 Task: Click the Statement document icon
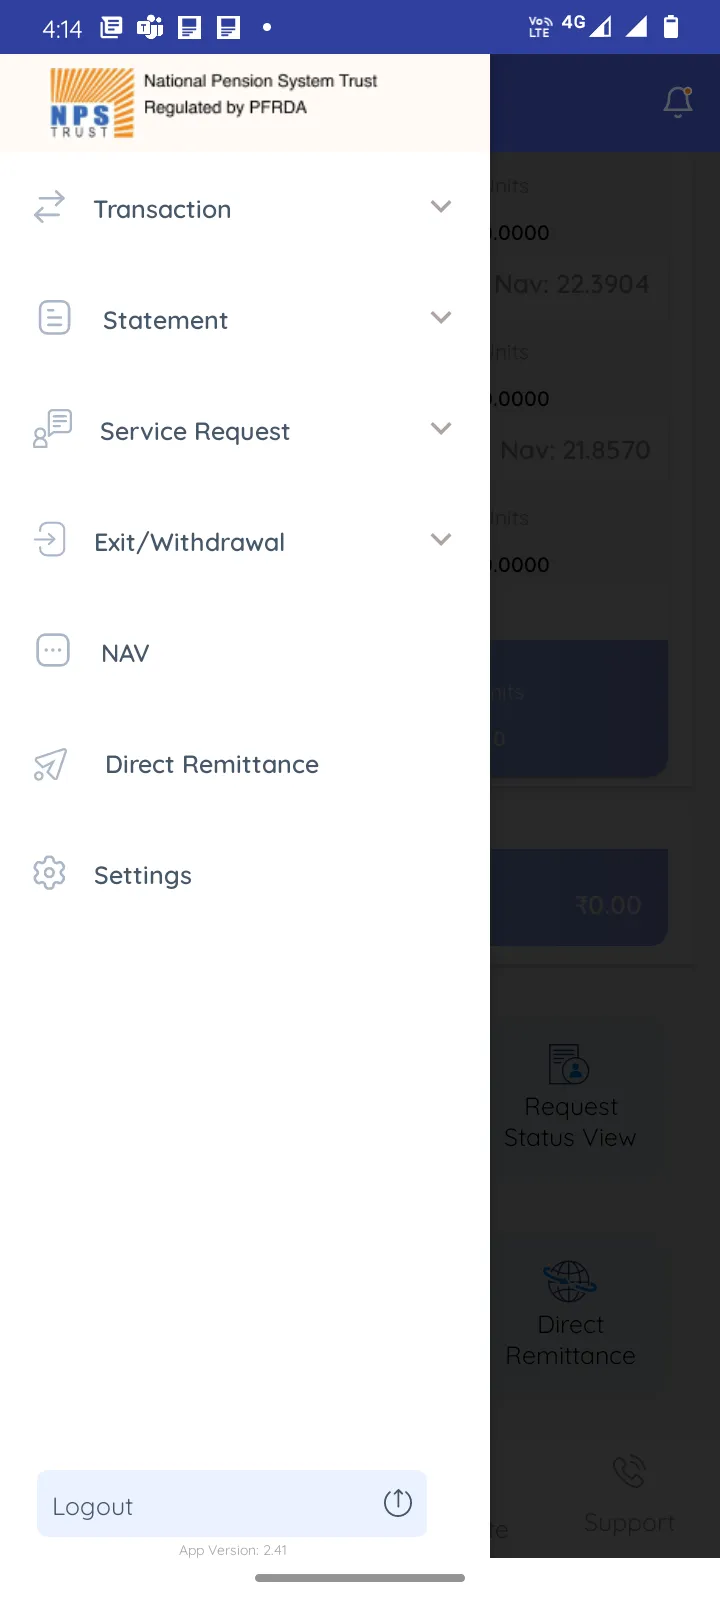tap(54, 318)
